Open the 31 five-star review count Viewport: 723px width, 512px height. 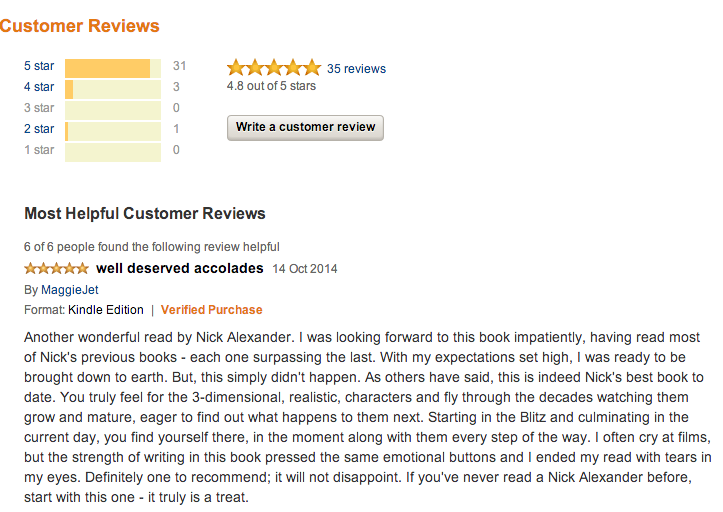[x=179, y=66]
